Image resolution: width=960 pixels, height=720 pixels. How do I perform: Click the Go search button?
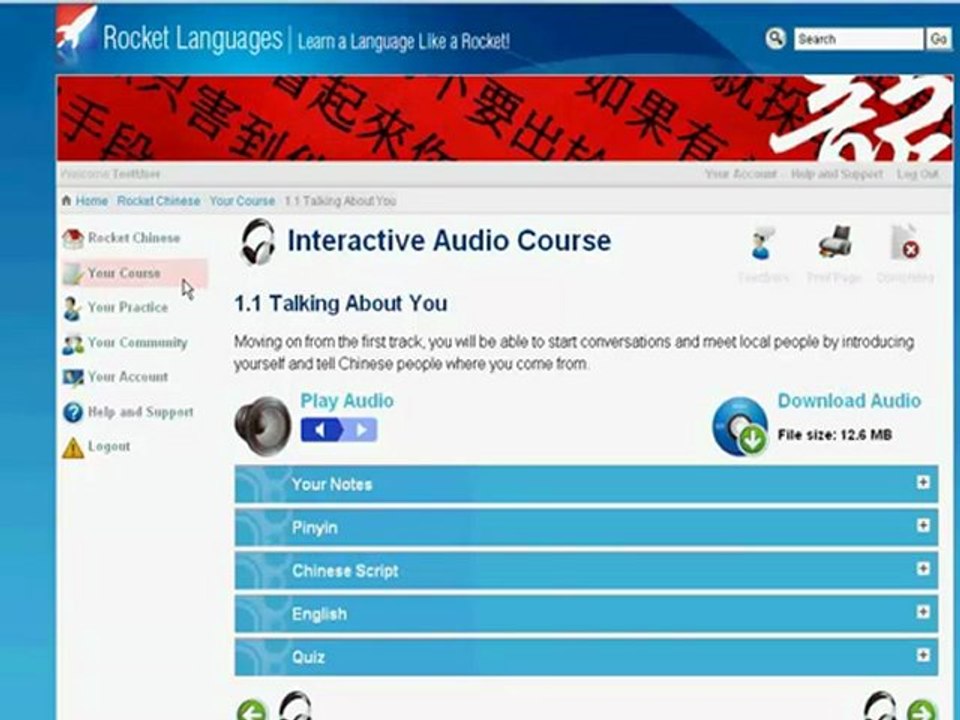pos(939,39)
